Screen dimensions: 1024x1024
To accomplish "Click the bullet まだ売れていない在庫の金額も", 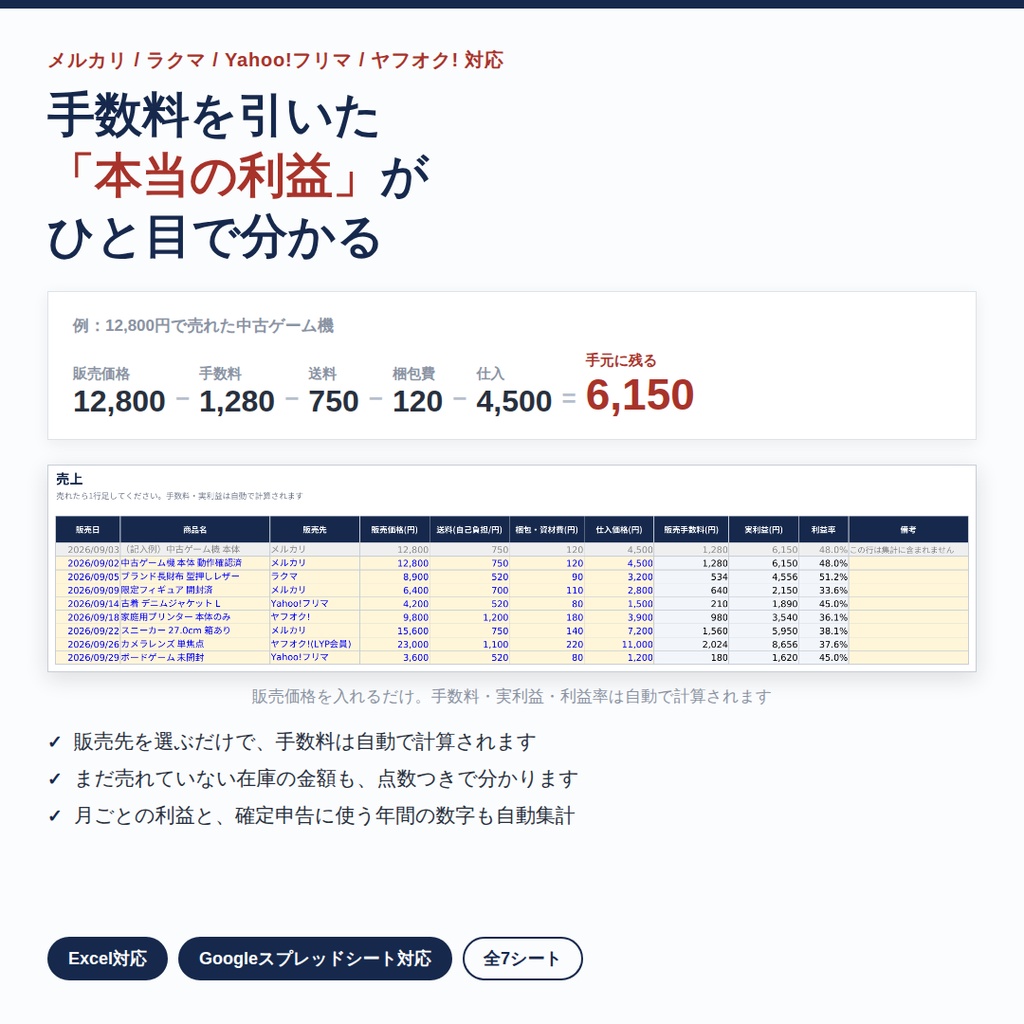I will pyautogui.click(x=214, y=778).
